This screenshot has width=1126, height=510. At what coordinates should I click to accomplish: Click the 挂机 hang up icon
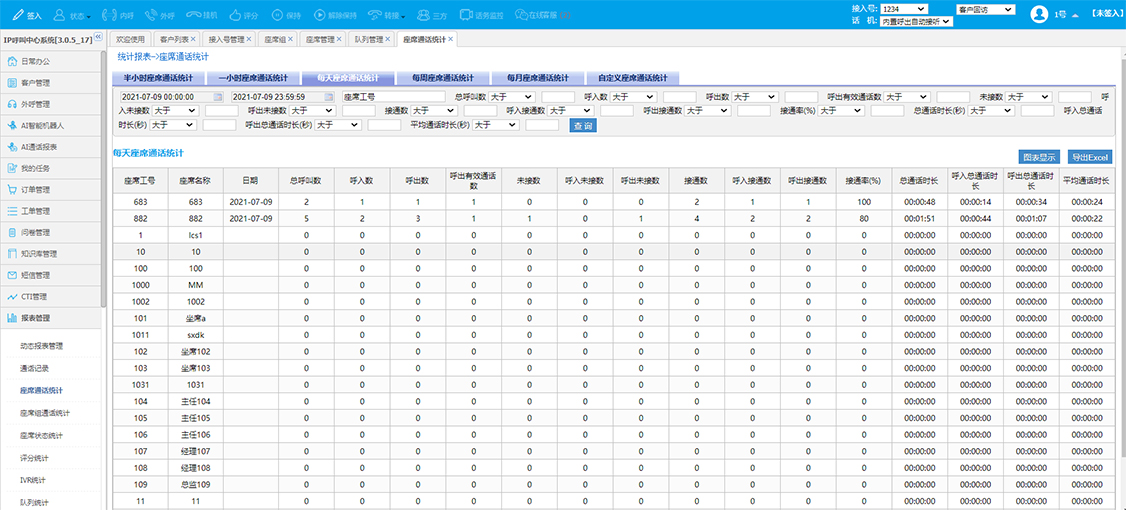[195, 15]
